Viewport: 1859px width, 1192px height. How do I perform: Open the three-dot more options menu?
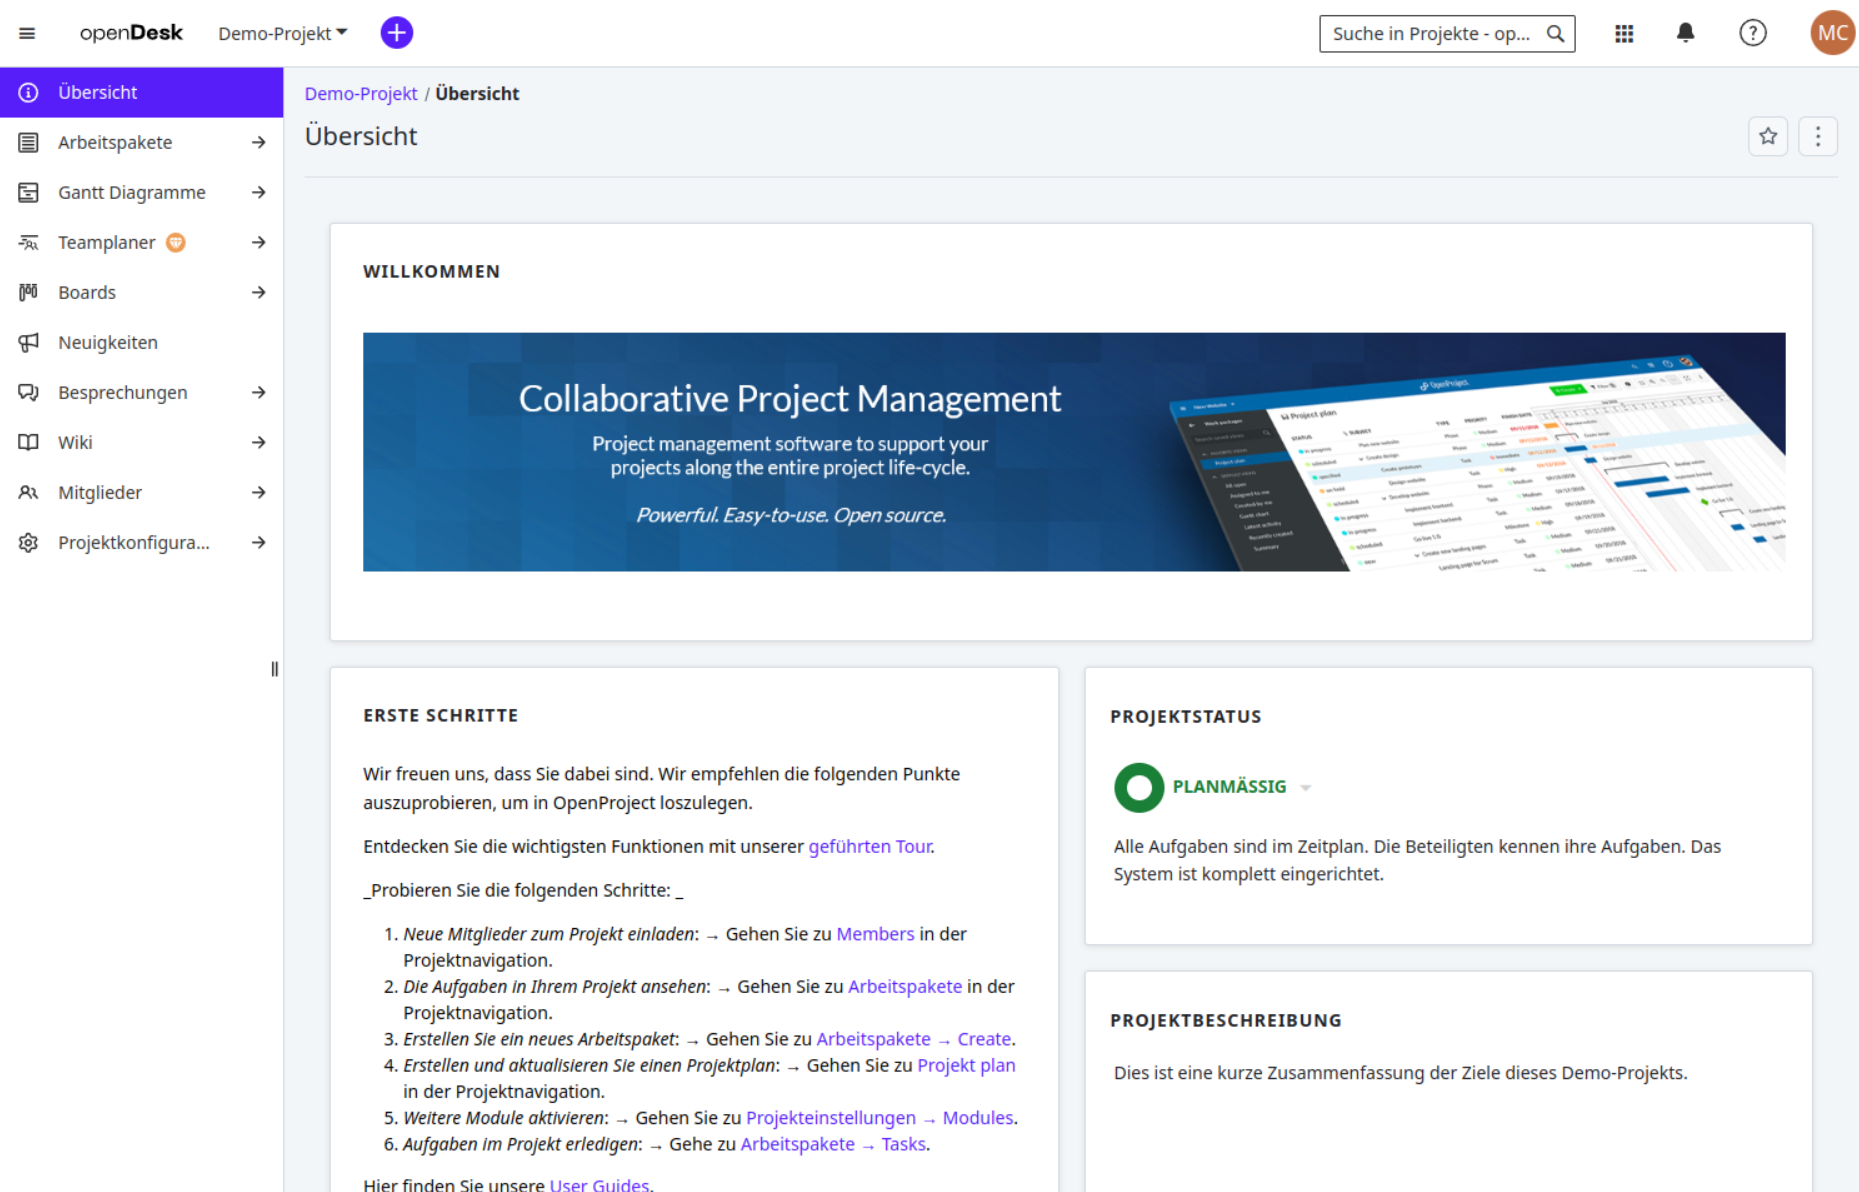coord(1817,136)
